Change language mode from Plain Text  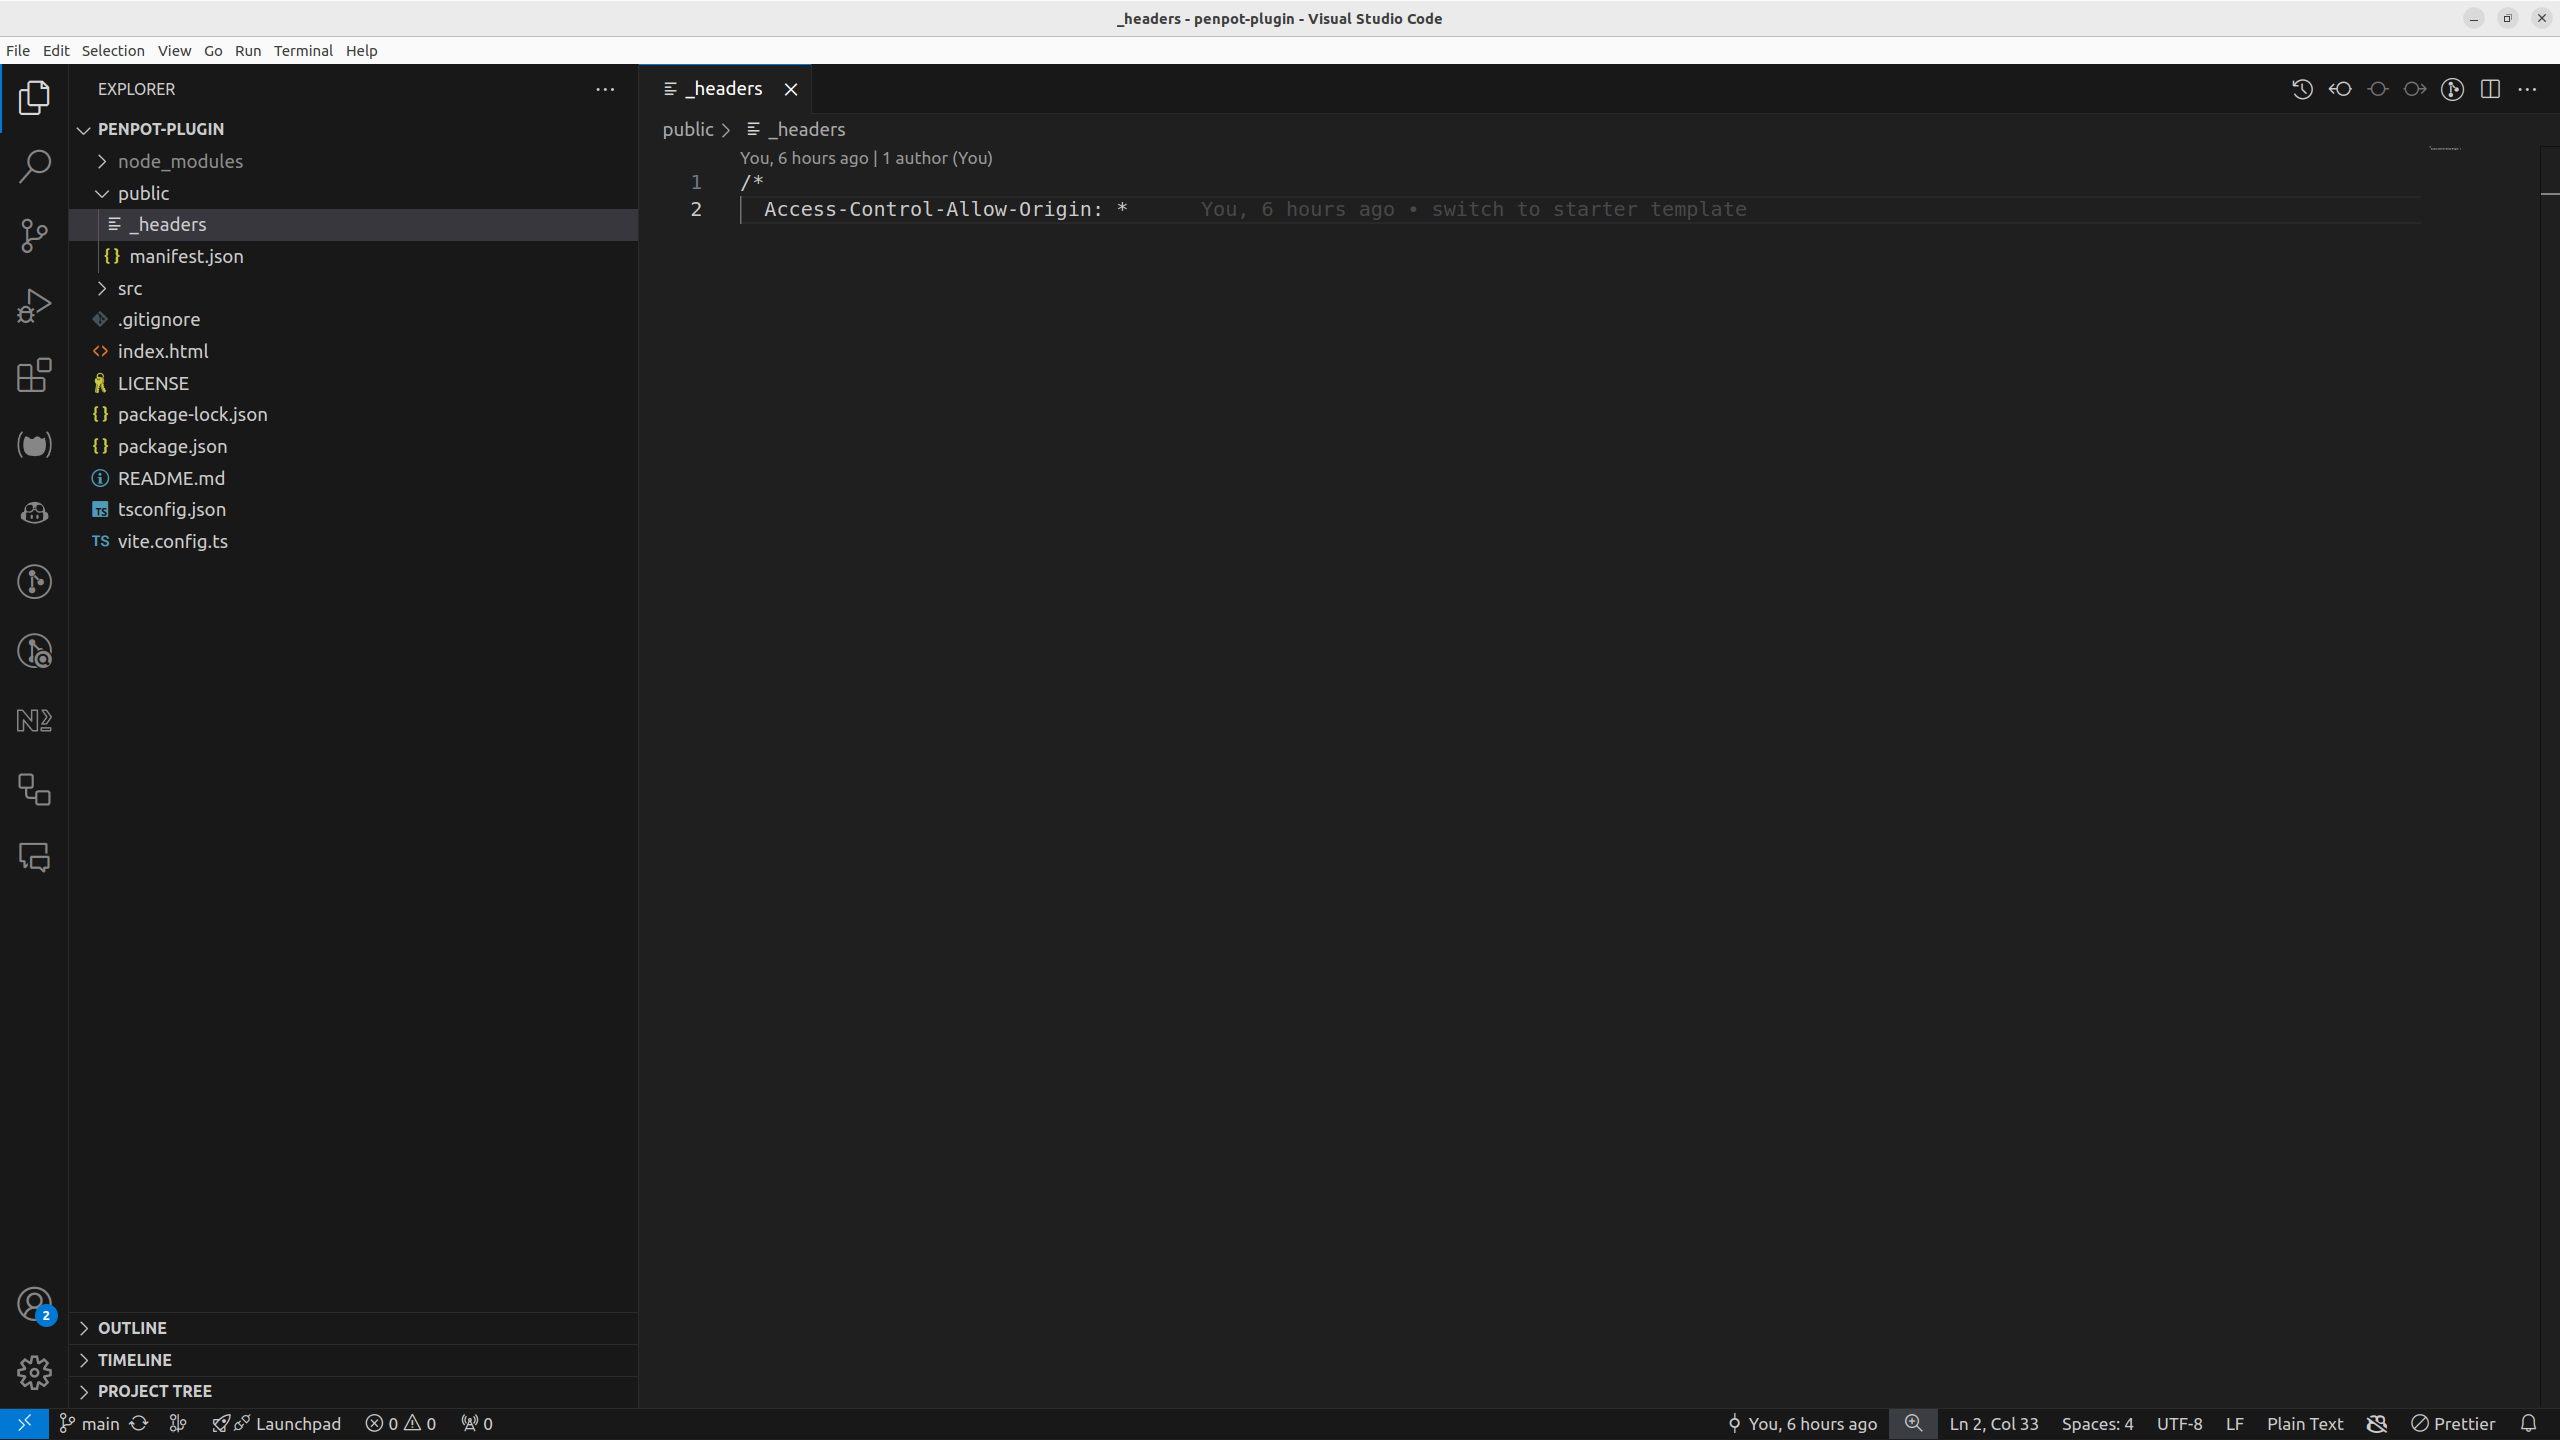(x=2304, y=1423)
